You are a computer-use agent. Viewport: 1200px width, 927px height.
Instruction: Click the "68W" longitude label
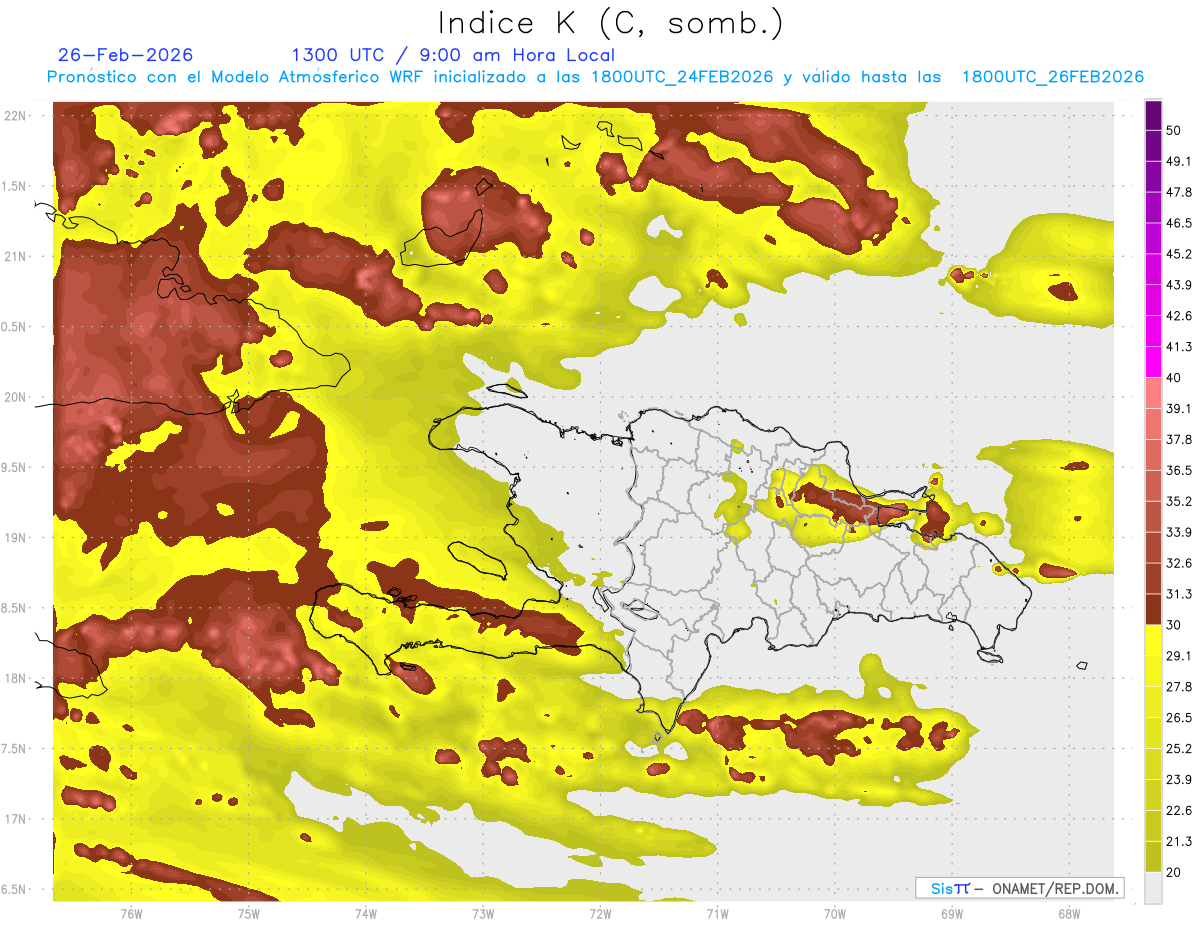coord(1068,913)
